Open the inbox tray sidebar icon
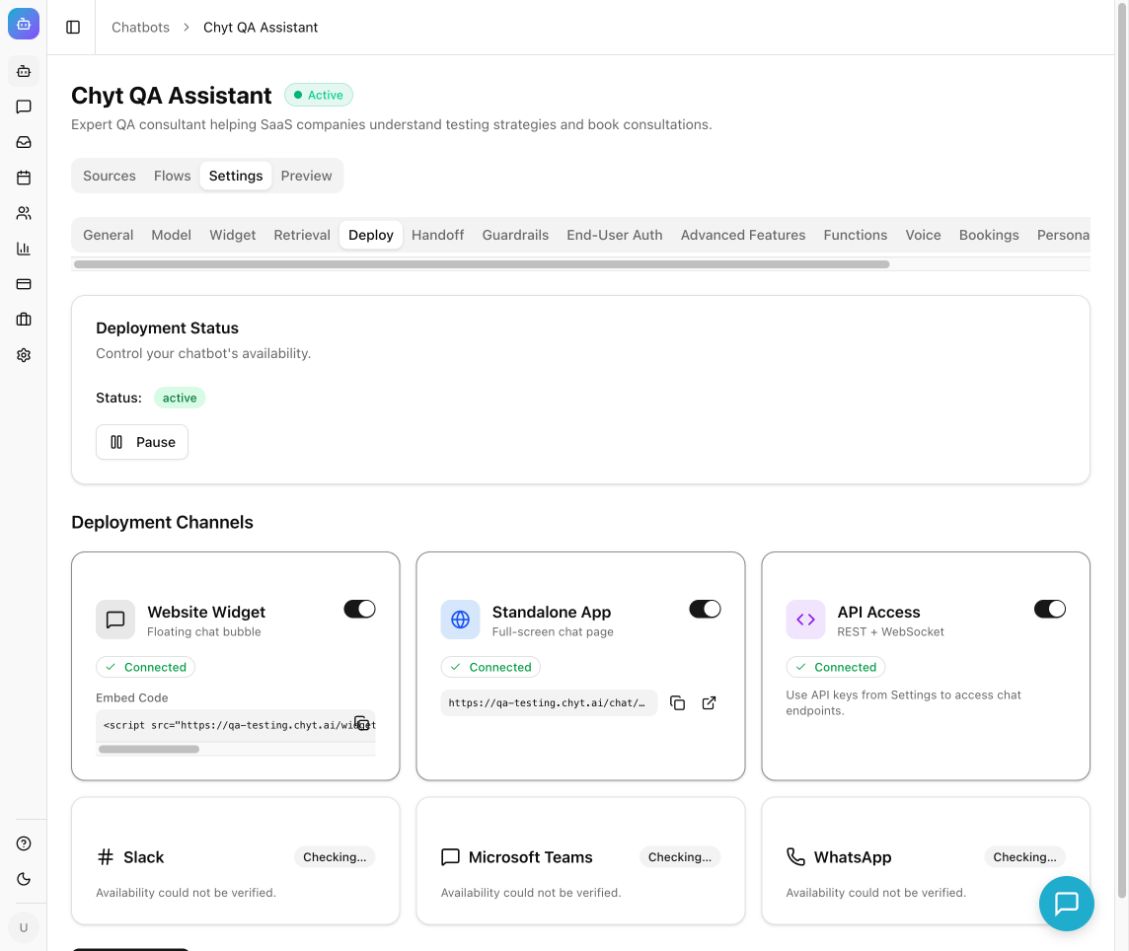The width and height of the screenshot is (1129, 951). click(x=24, y=142)
